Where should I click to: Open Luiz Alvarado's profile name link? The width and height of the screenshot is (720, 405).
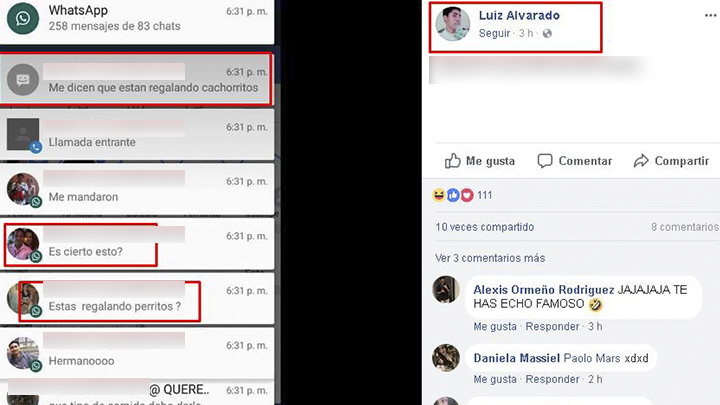coord(519,16)
